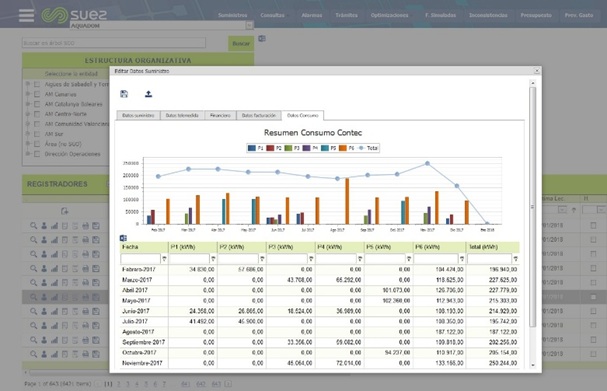Check the AM Canarias checkbox

pos(37,94)
